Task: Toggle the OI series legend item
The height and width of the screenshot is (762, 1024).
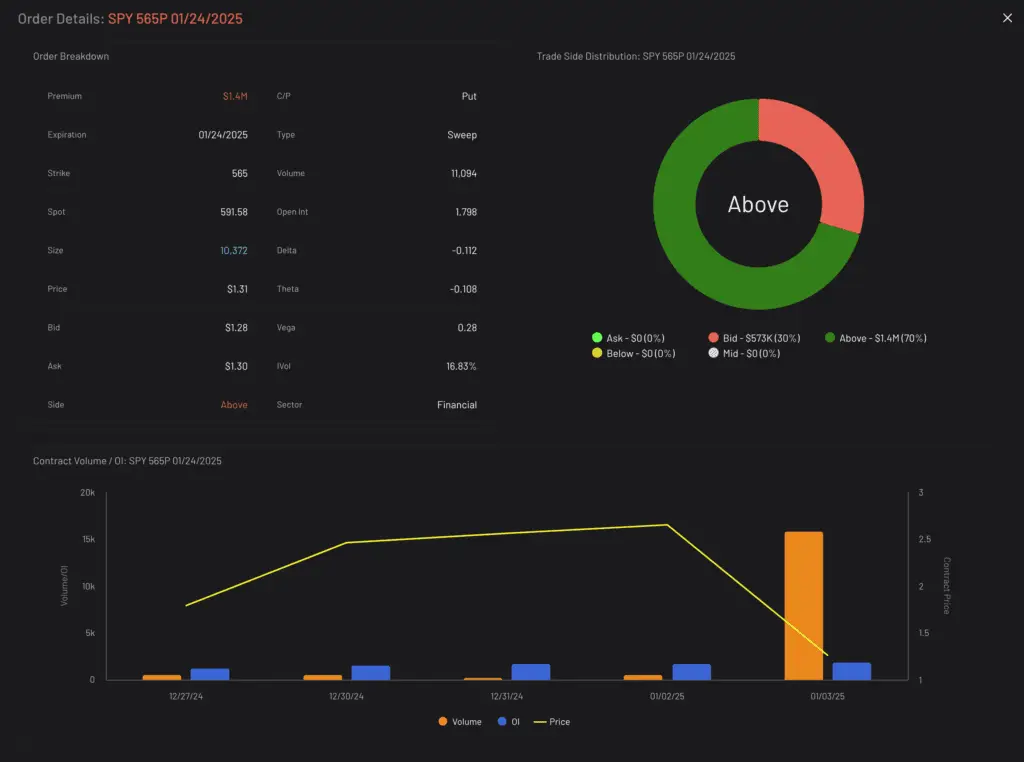Action: [509, 722]
